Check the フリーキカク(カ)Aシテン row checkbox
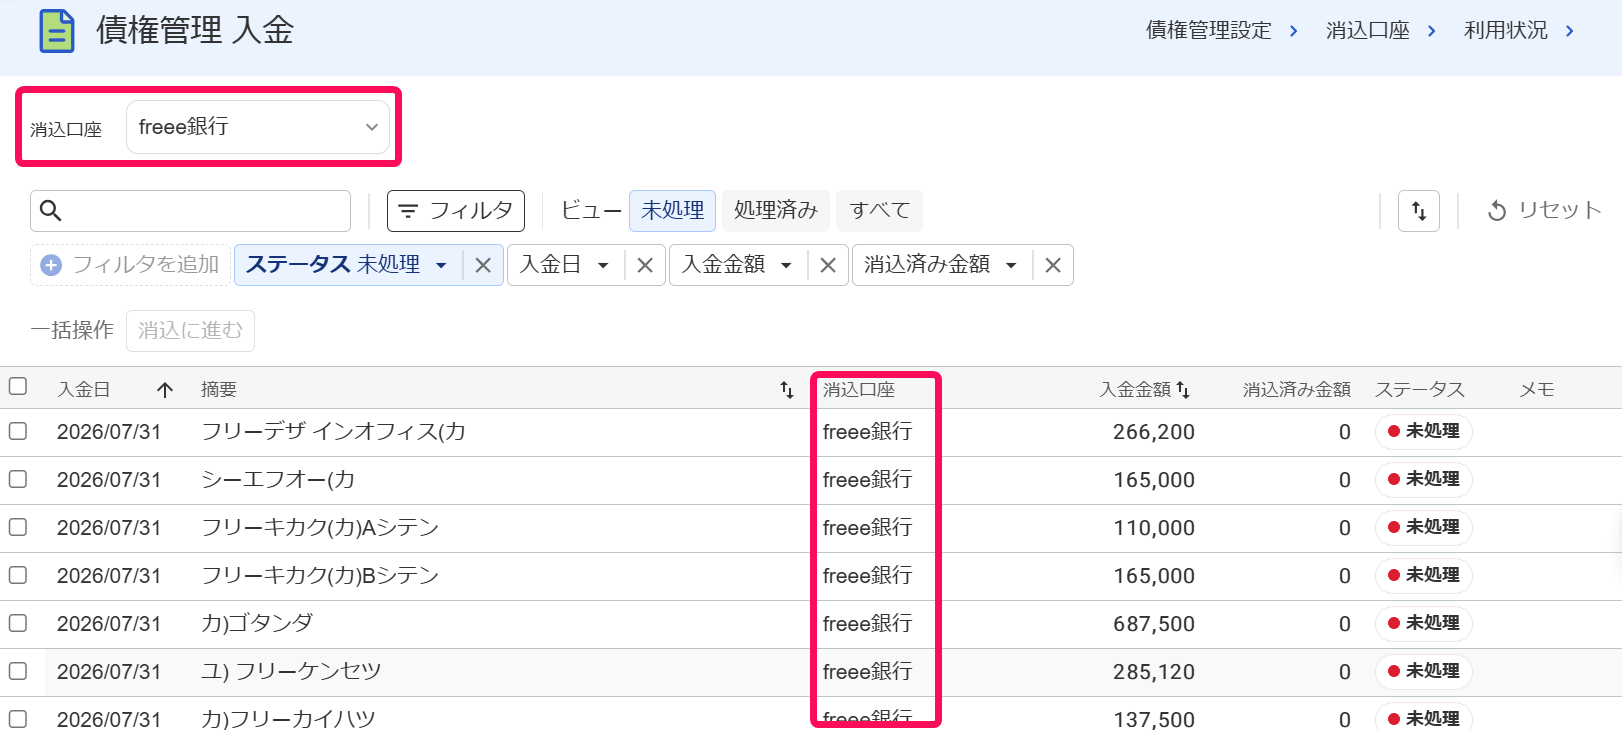This screenshot has width=1622, height=730. [18, 527]
